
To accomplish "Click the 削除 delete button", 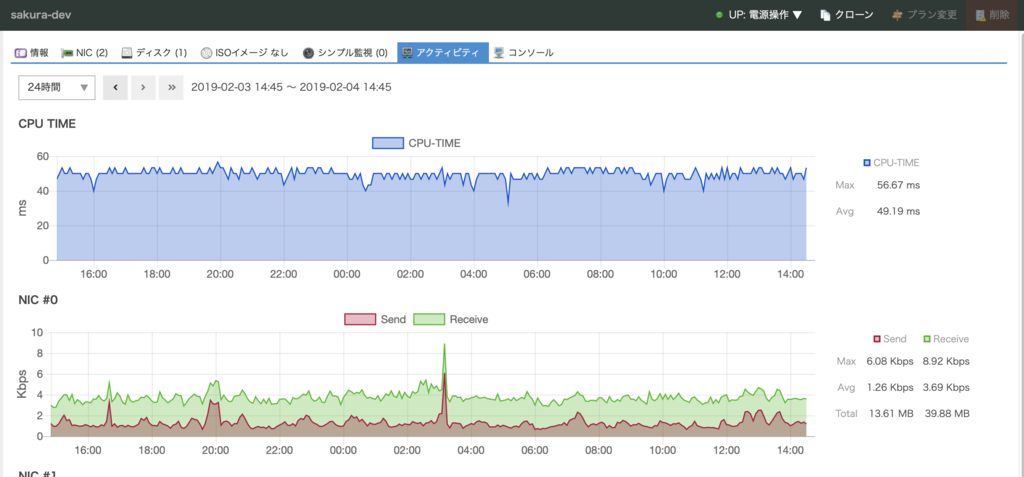I will click(993, 14).
